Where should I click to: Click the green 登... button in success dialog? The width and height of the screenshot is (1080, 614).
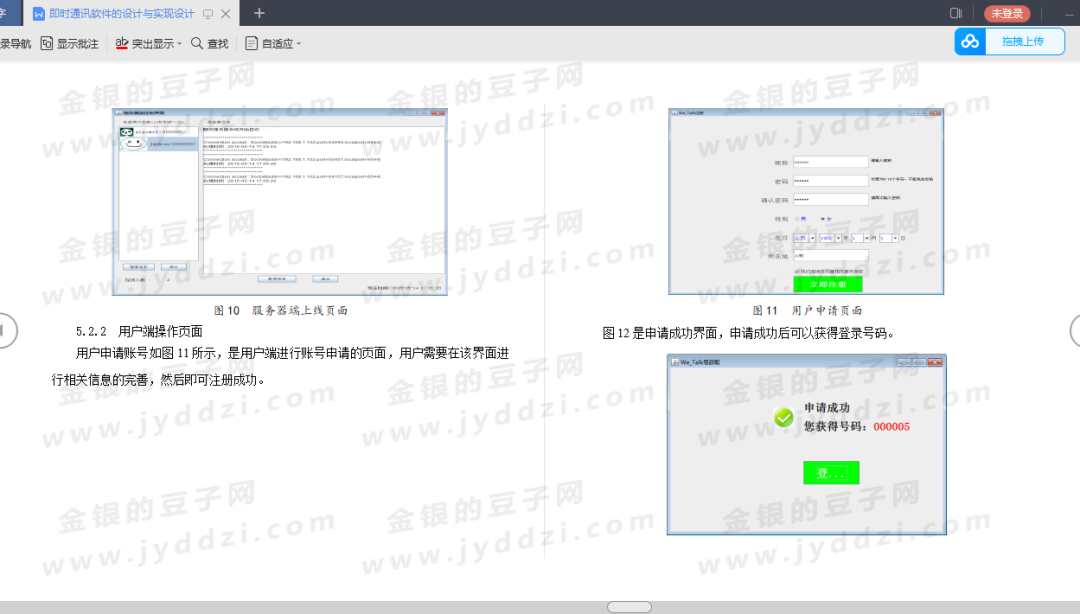pyautogui.click(x=831, y=473)
